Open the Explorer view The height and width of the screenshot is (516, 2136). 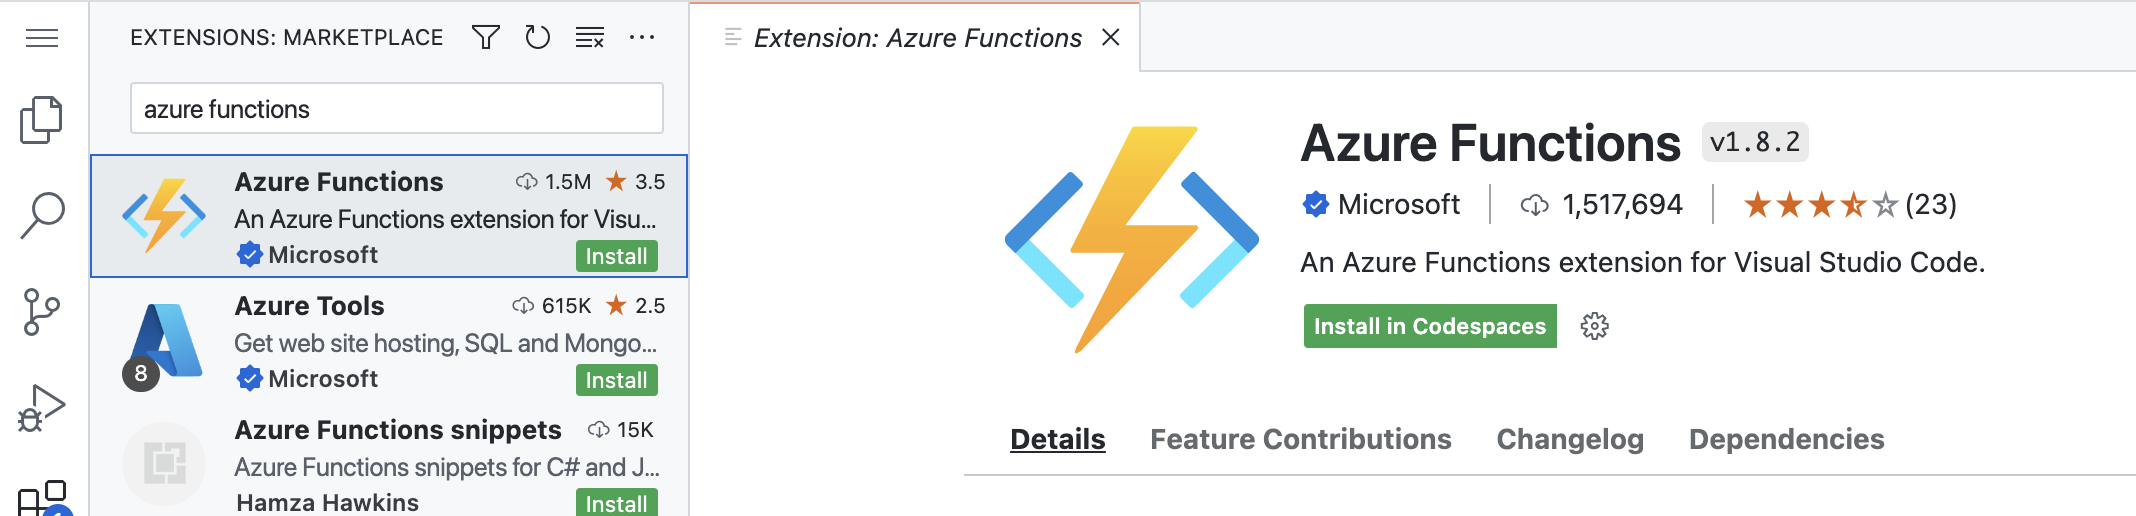click(x=42, y=120)
